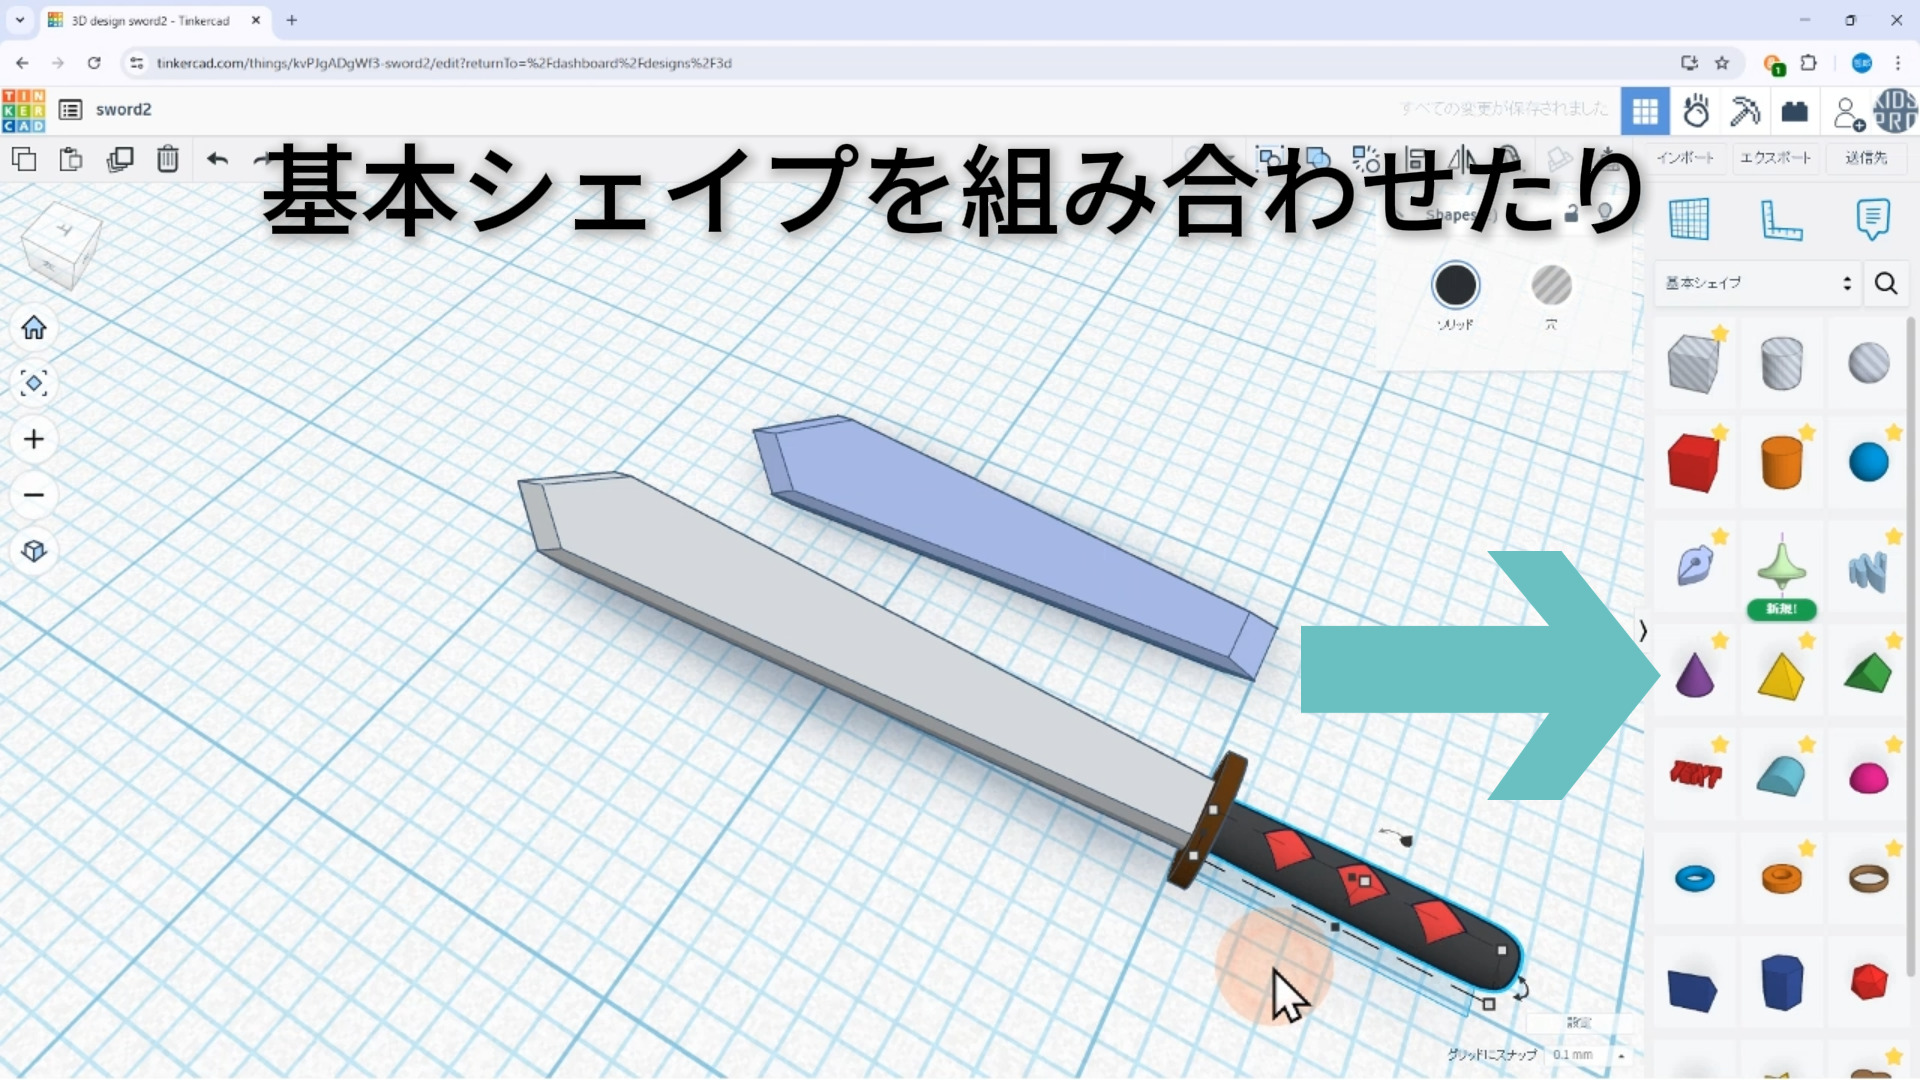Viewport: 1920px width, 1080px height.
Task: Click the エクスポート button
Action: click(x=1775, y=158)
